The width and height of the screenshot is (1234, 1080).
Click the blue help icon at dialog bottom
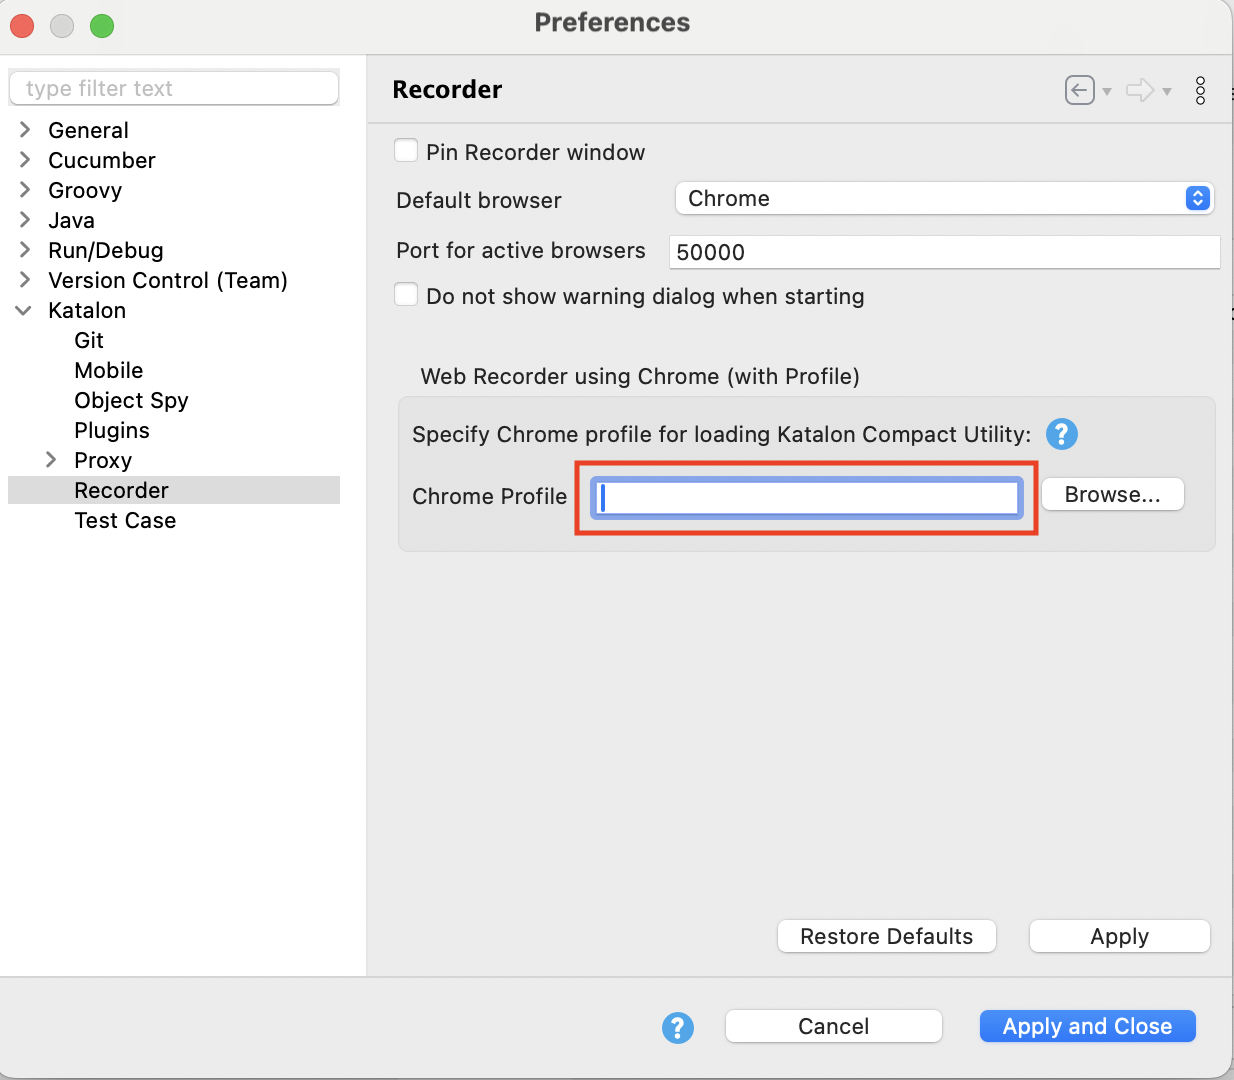[x=678, y=1028]
